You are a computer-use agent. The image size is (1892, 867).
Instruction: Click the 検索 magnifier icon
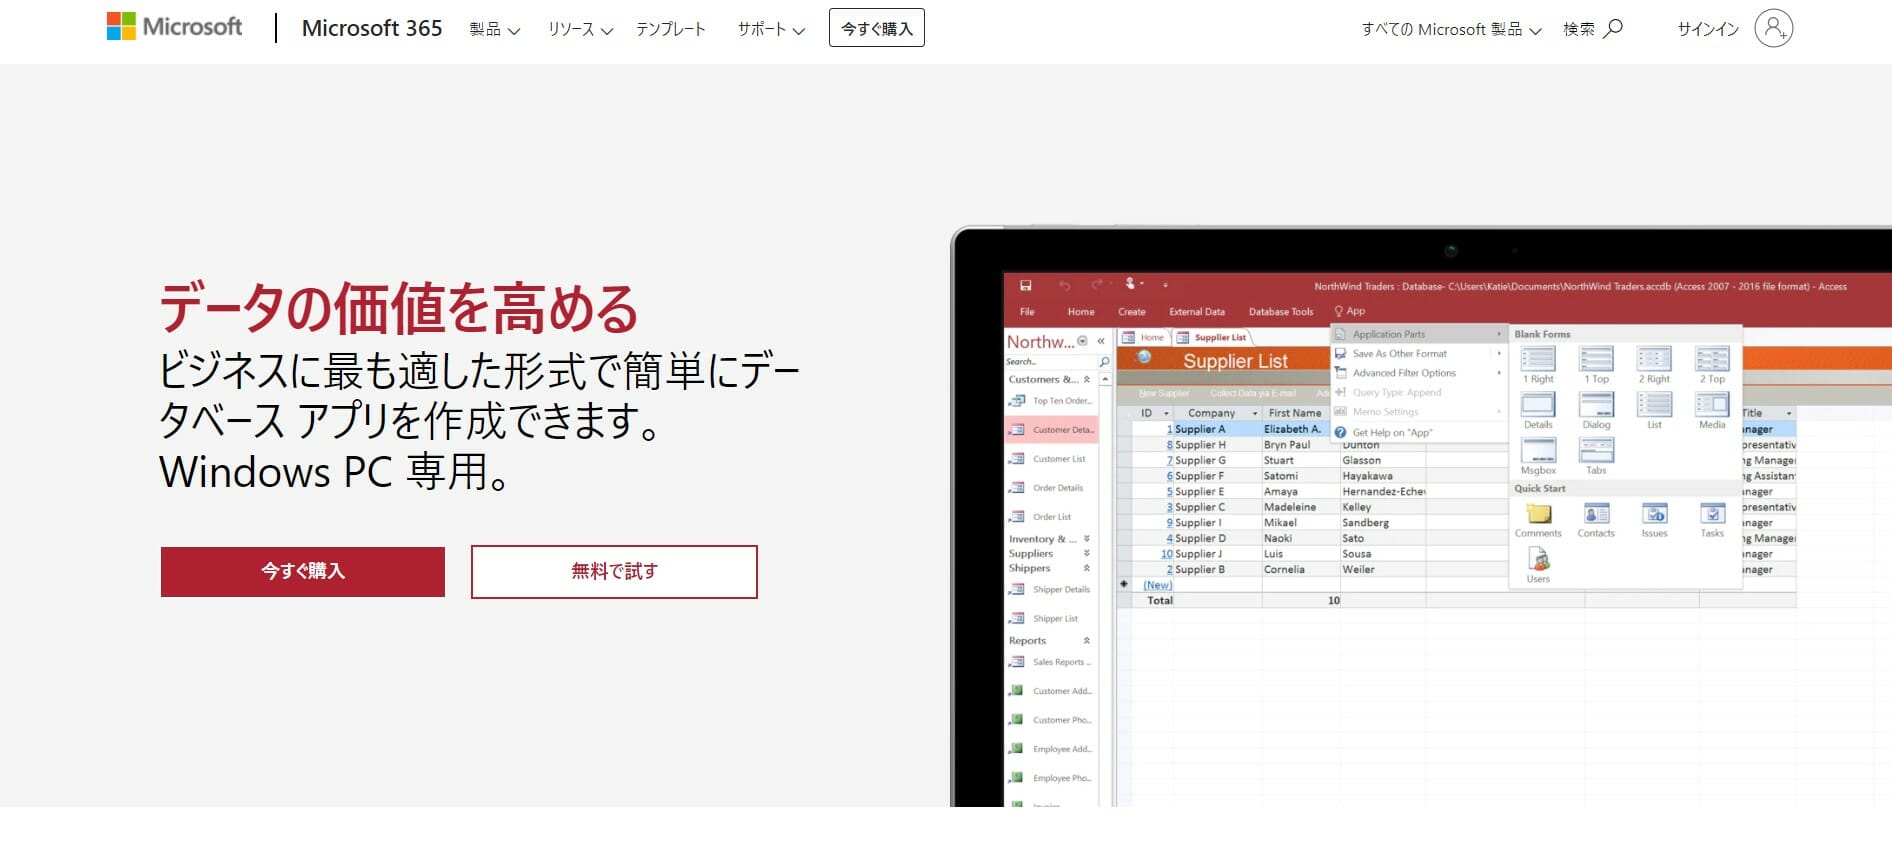click(1613, 28)
